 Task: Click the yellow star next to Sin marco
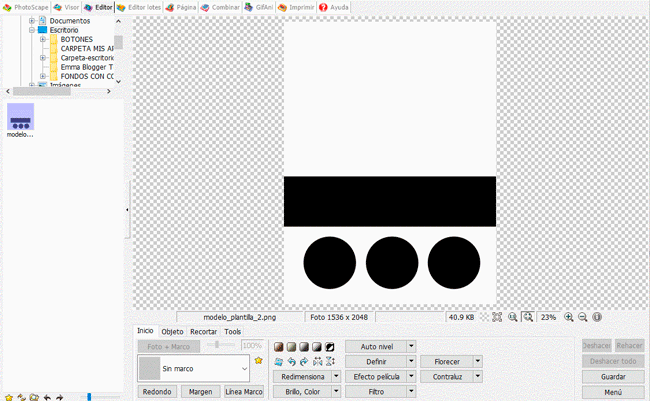pyautogui.click(x=259, y=360)
